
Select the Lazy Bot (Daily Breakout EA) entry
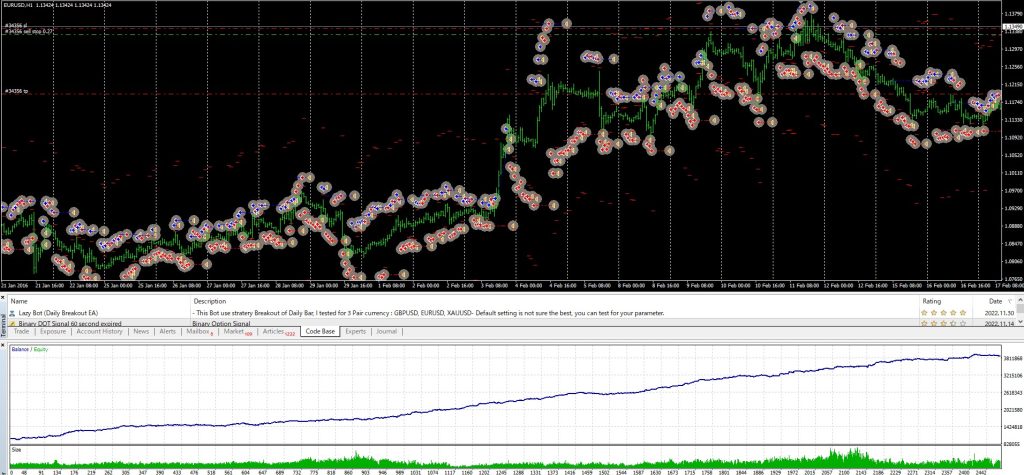(58, 313)
